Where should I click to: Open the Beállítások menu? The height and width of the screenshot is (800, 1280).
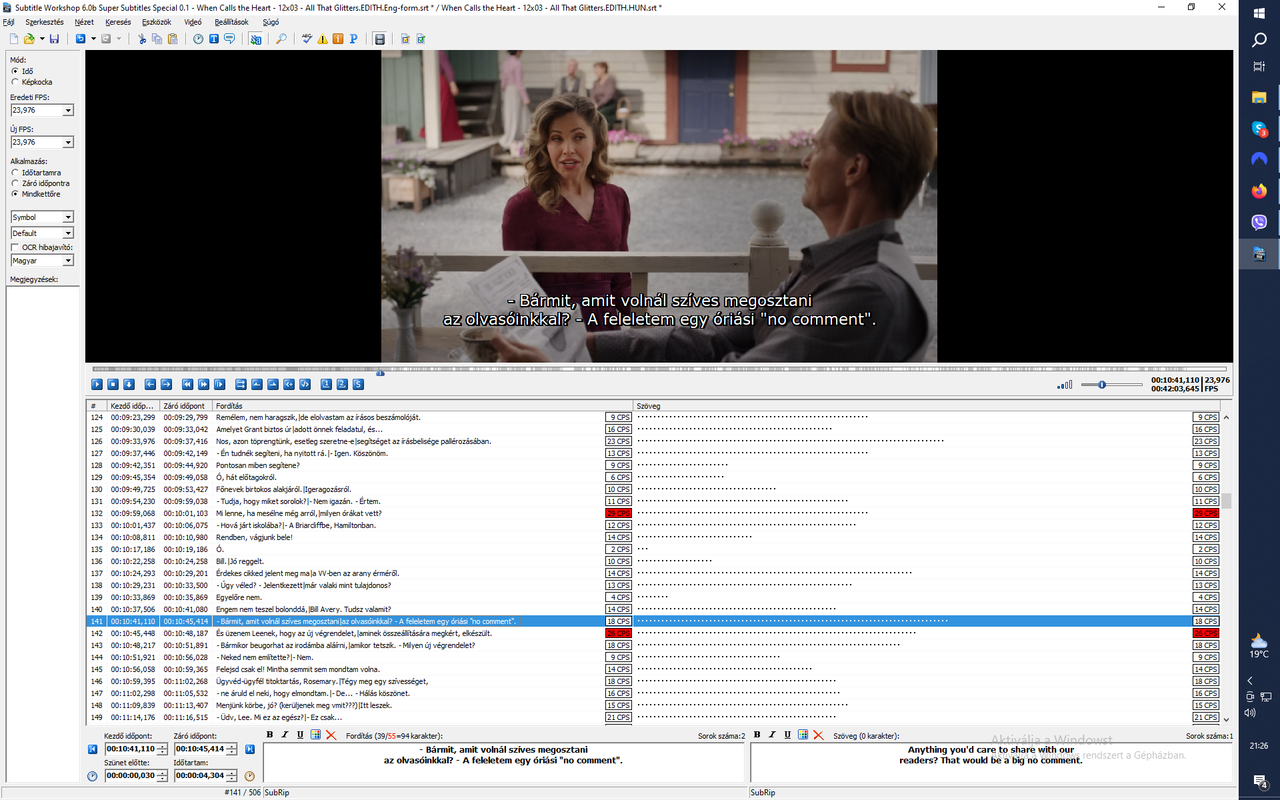pyautogui.click(x=232, y=21)
